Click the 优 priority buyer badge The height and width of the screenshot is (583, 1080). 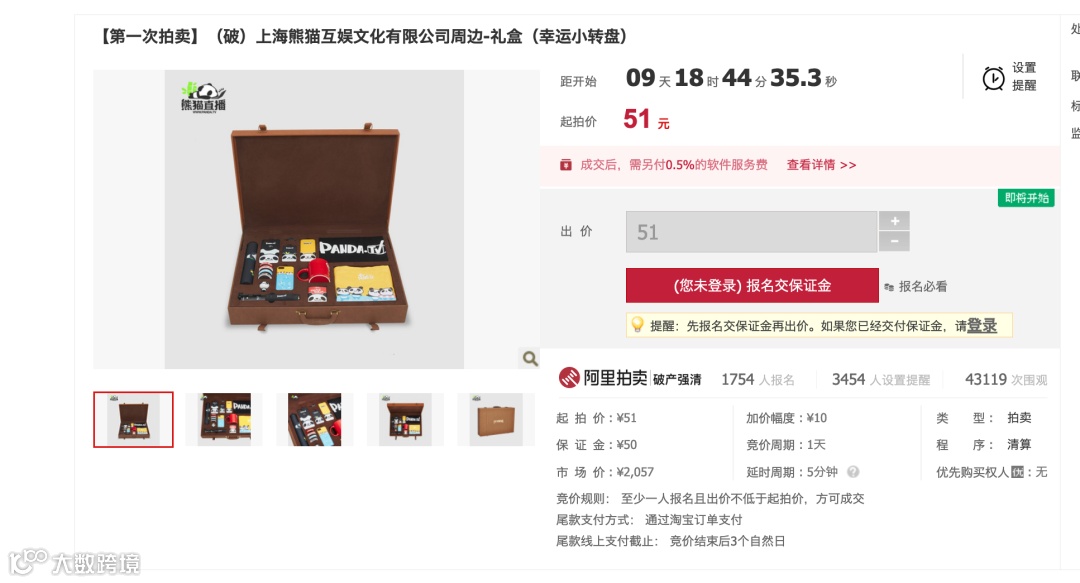coord(1017,472)
